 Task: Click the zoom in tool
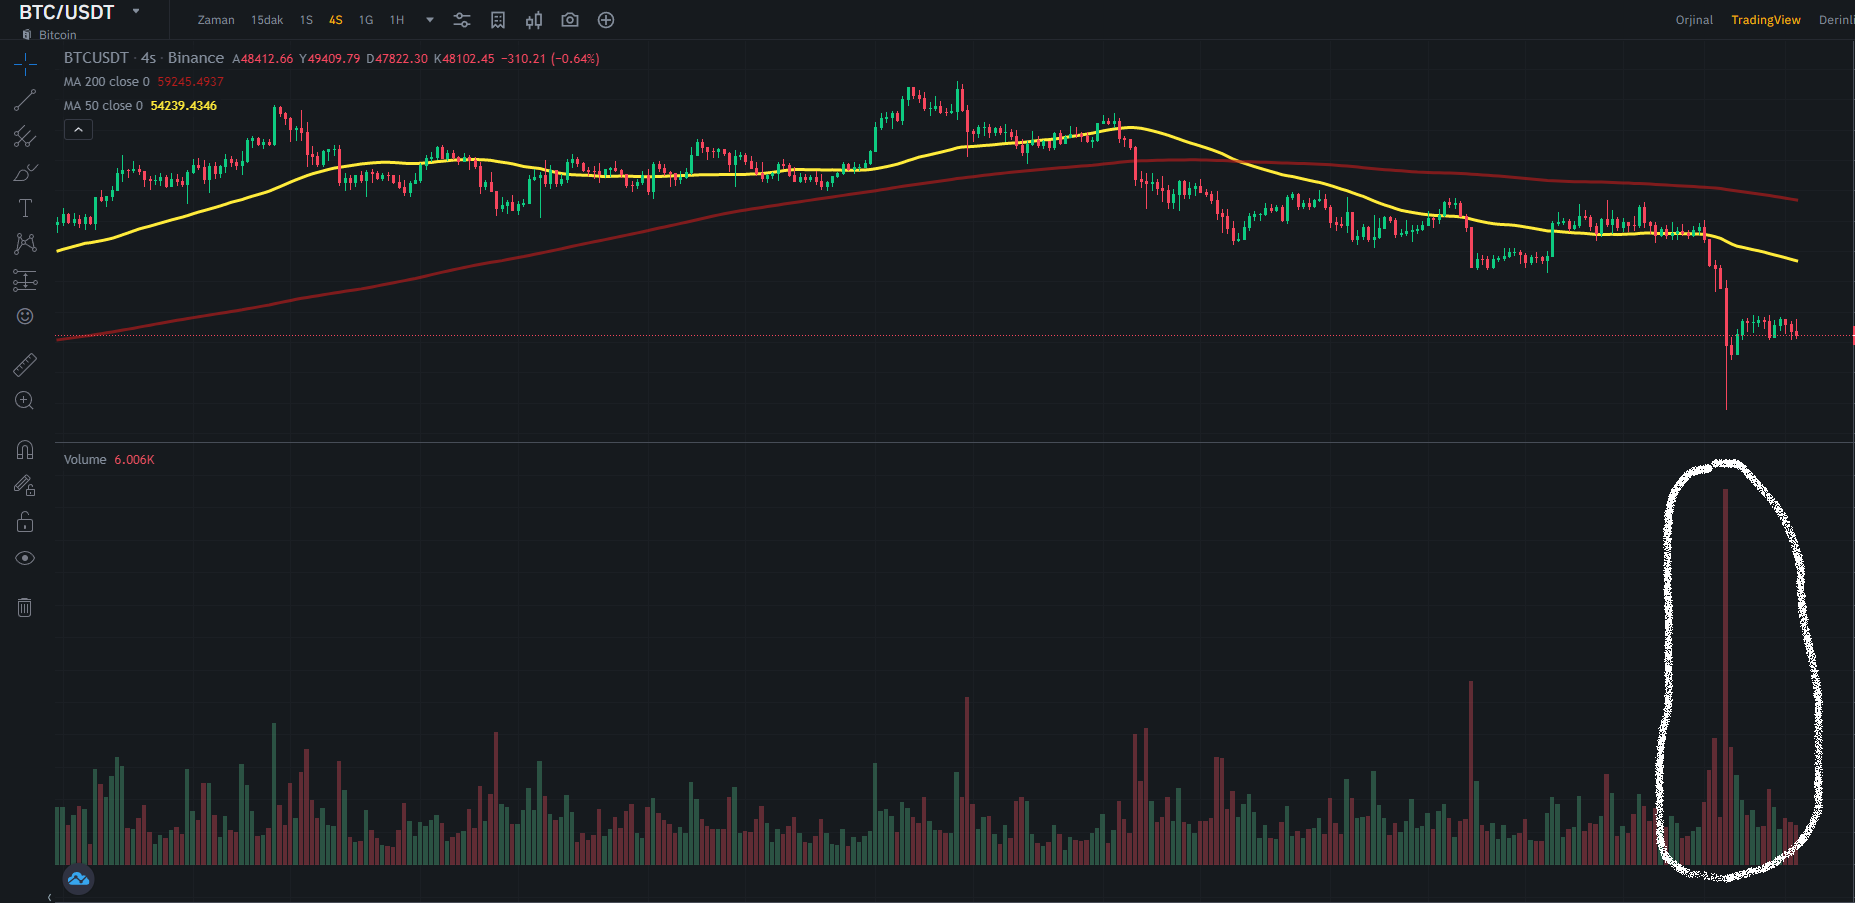25,401
